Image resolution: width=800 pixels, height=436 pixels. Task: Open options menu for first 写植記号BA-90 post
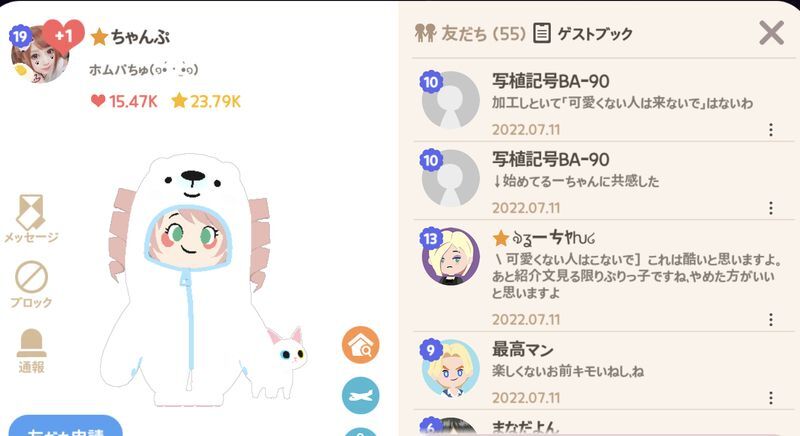click(x=771, y=130)
